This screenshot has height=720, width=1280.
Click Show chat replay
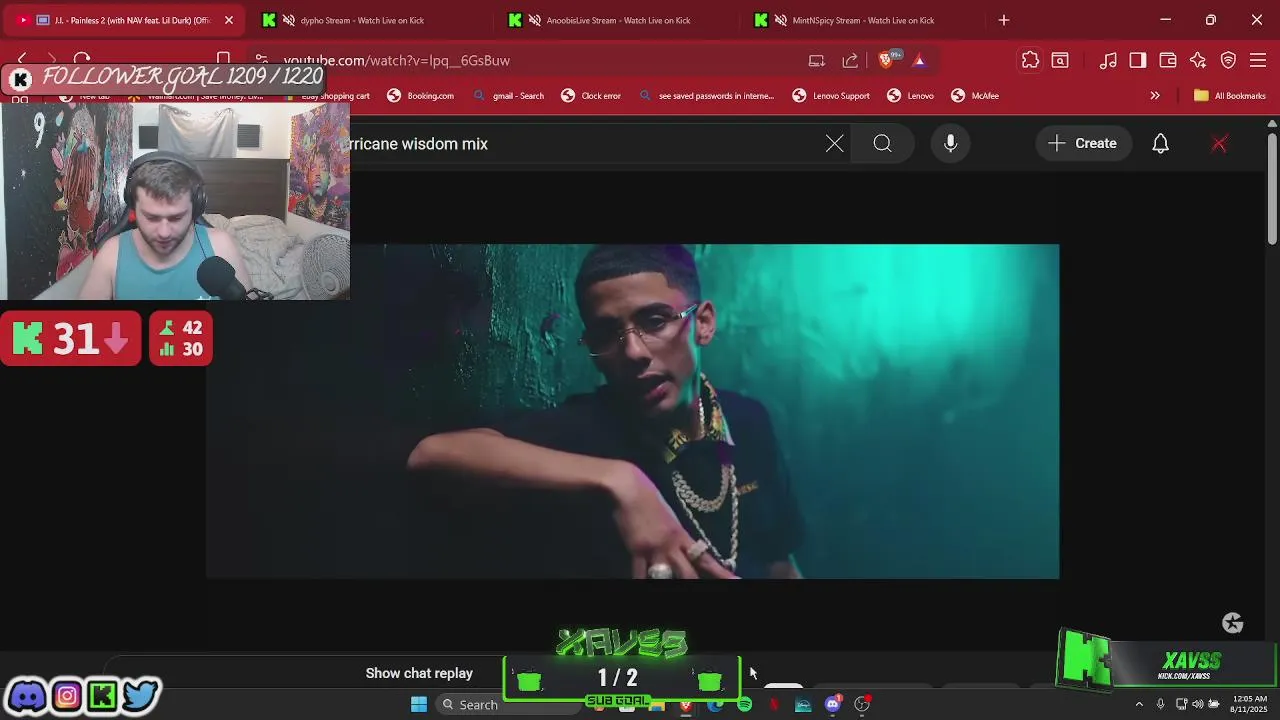[419, 673]
